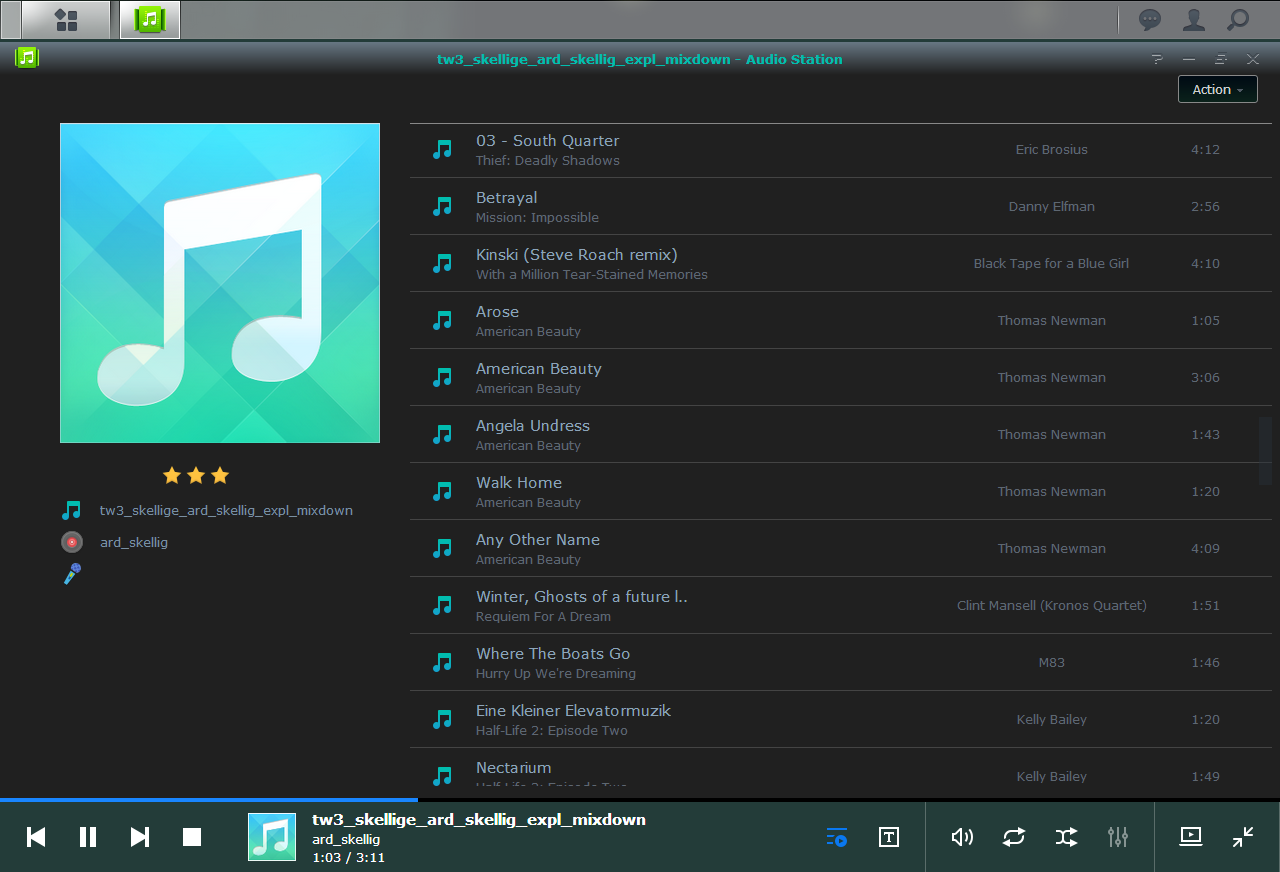This screenshot has width=1280, height=872.
Task: Open the DSM main menu grid icon
Action: (66, 19)
